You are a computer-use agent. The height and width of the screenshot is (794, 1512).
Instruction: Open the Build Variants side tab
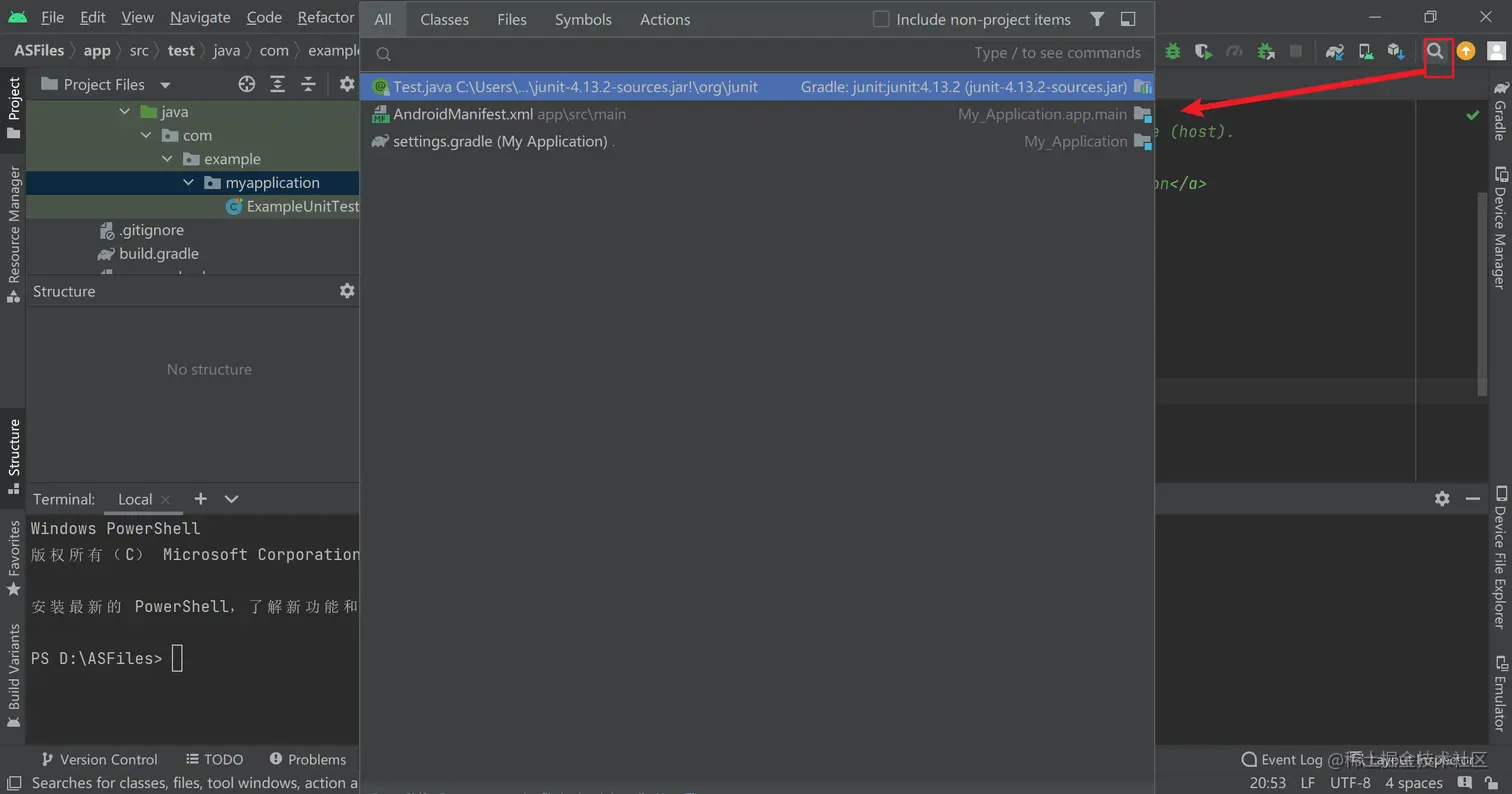14,675
